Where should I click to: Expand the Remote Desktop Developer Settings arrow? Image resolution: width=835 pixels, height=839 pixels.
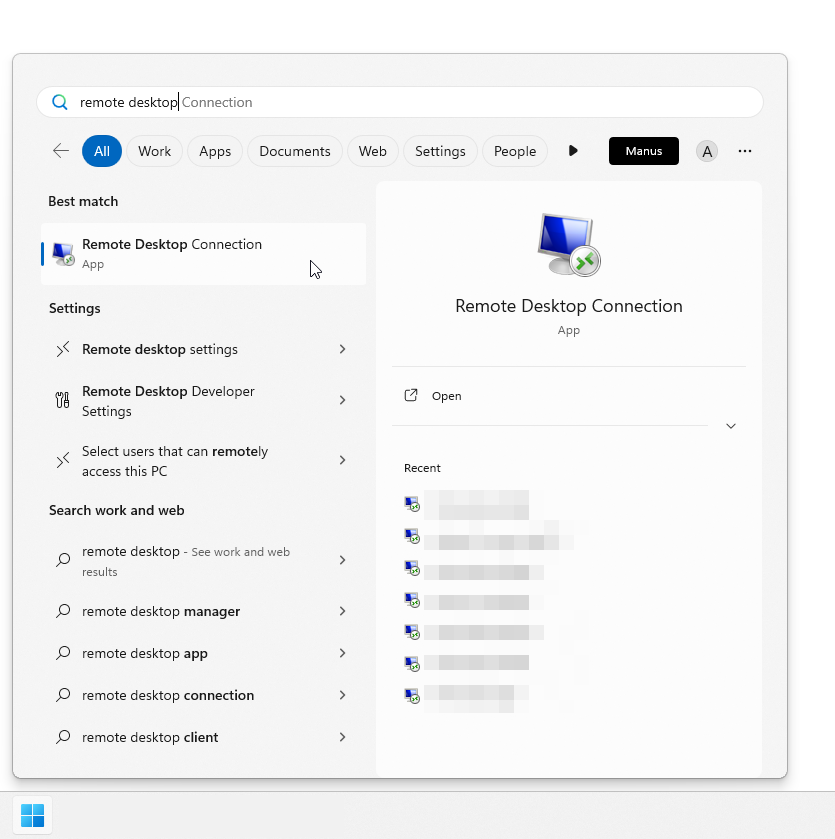pos(342,400)
